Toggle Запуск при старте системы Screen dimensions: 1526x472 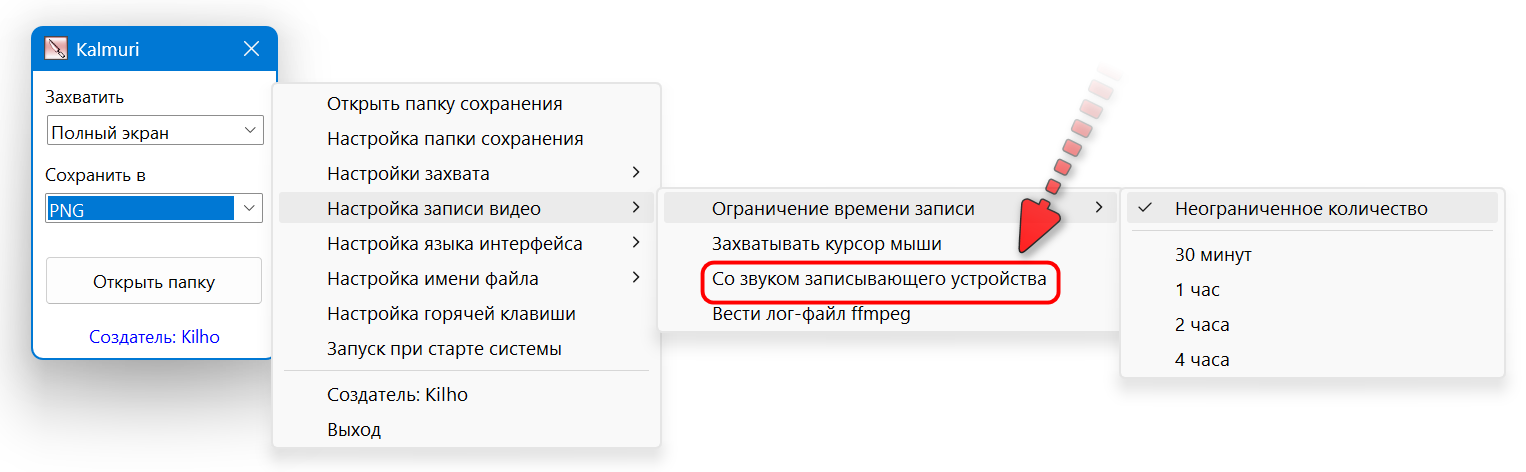point(444,349)
